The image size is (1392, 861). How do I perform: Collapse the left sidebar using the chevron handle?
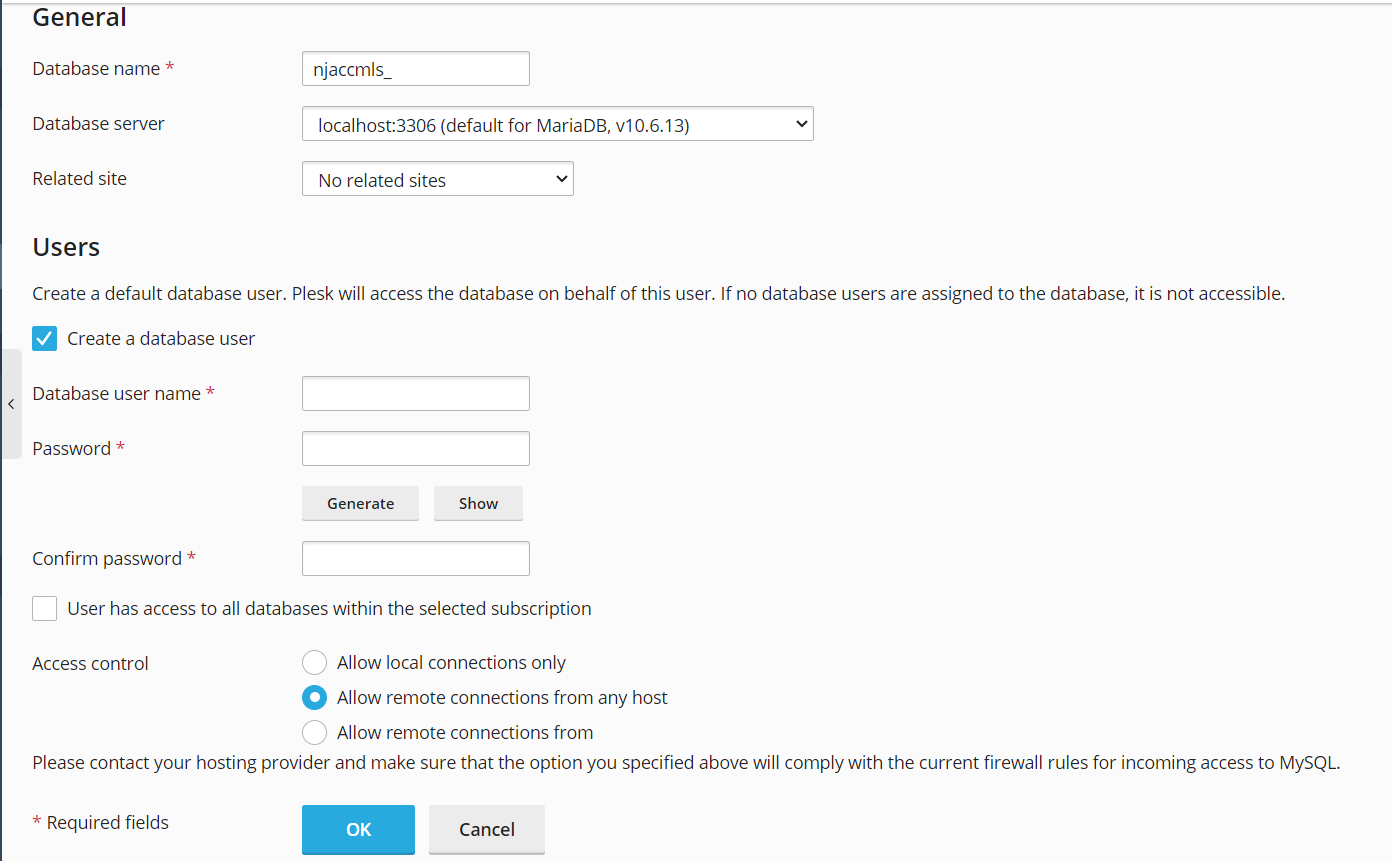pos(11,404)
